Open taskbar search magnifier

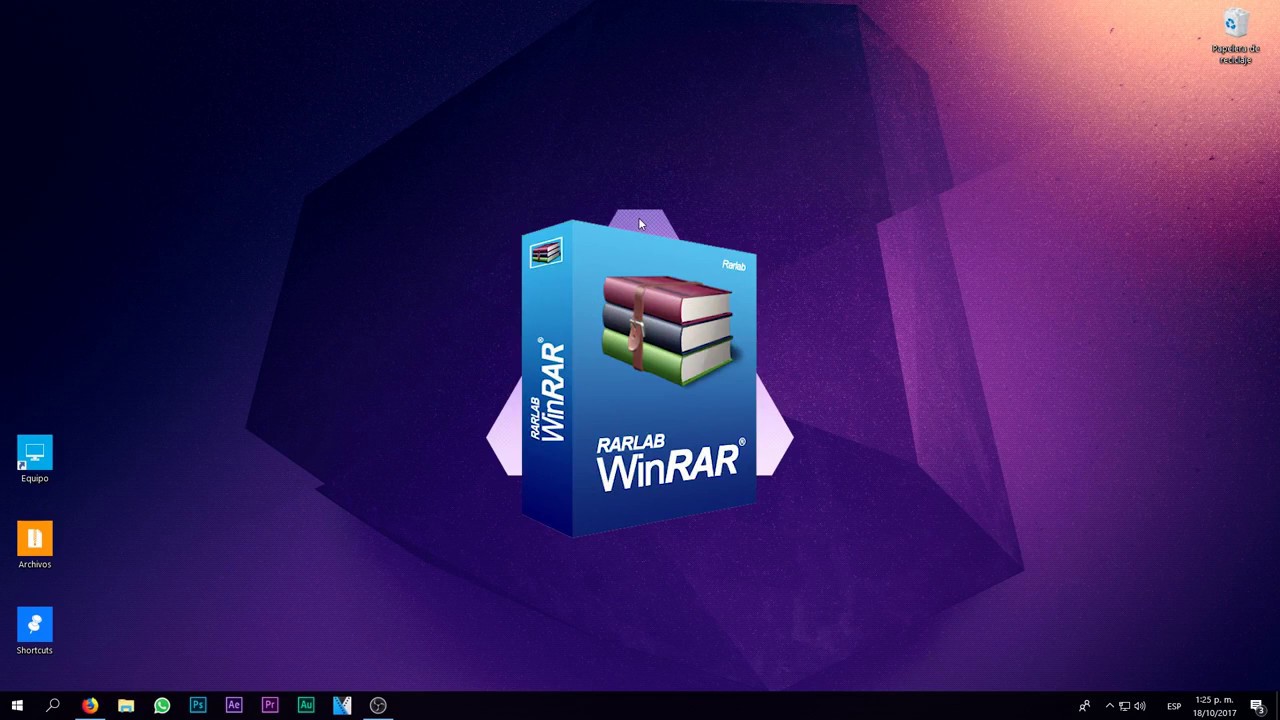(x=53, y=706)
